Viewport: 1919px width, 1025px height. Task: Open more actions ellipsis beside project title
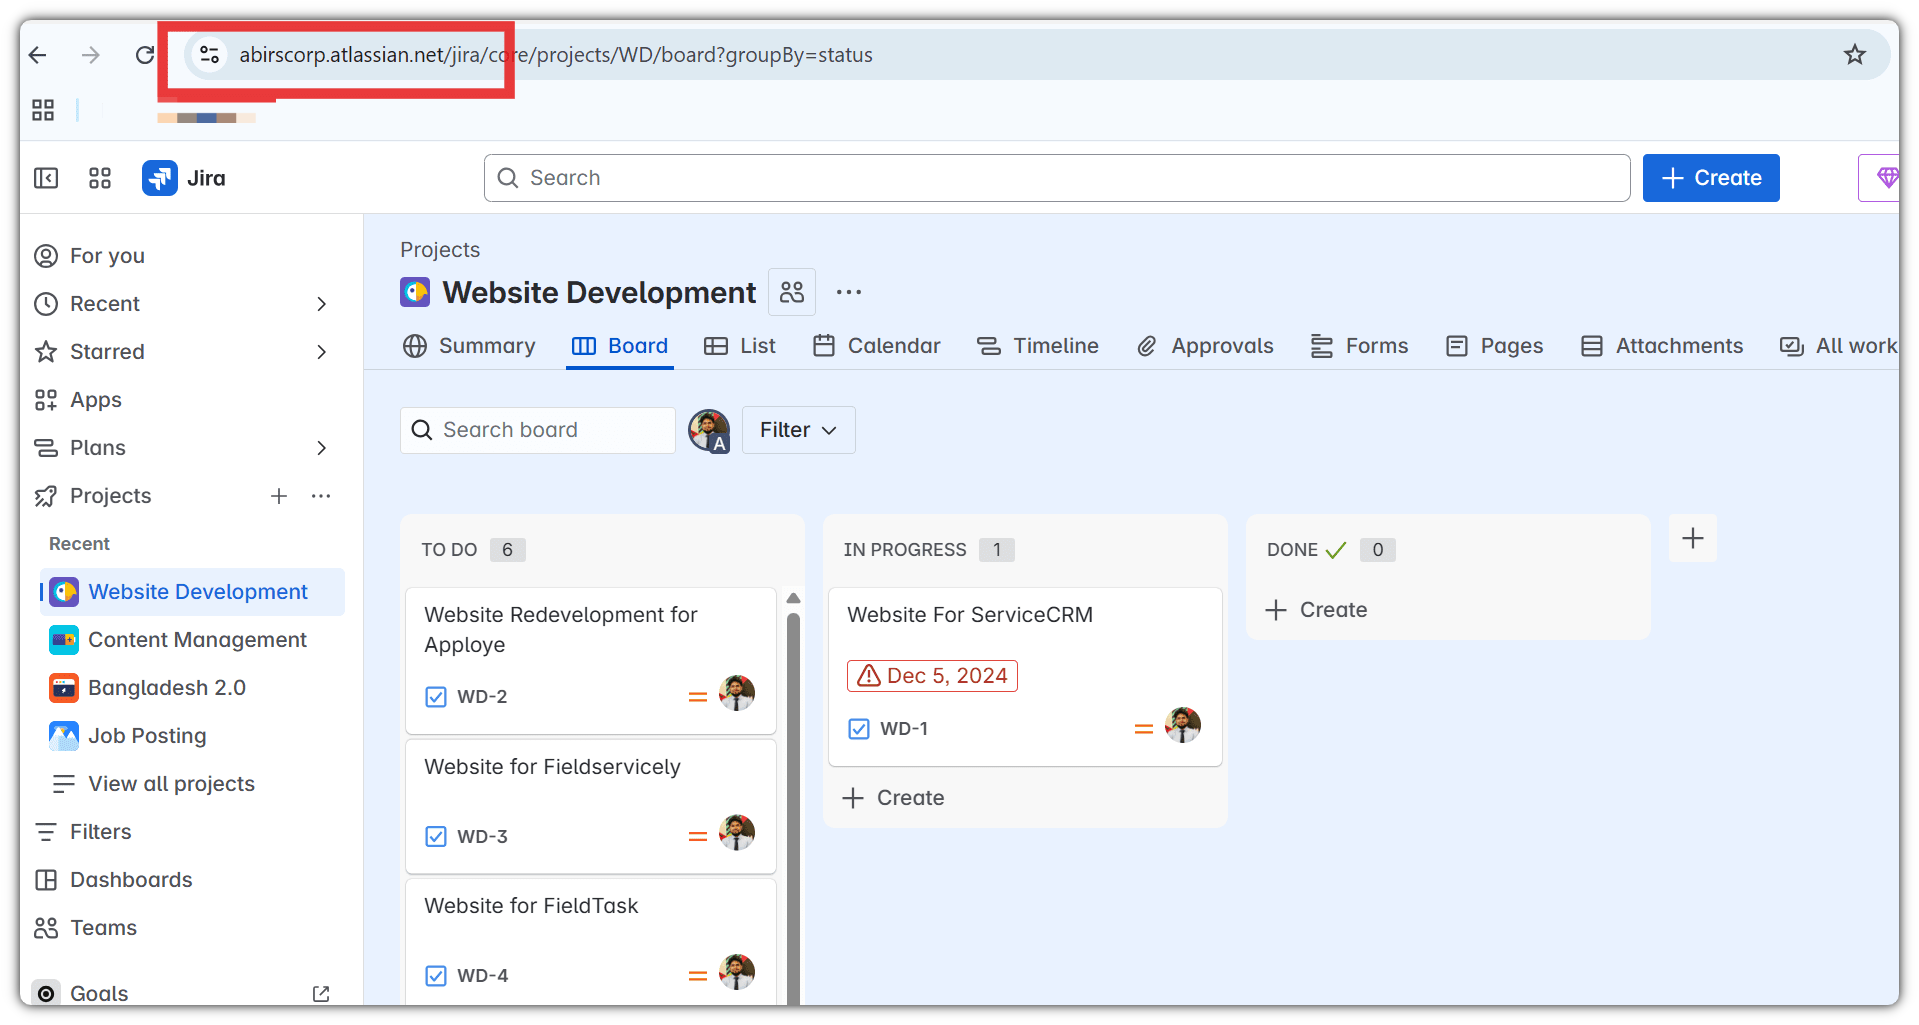coord(849,292)
